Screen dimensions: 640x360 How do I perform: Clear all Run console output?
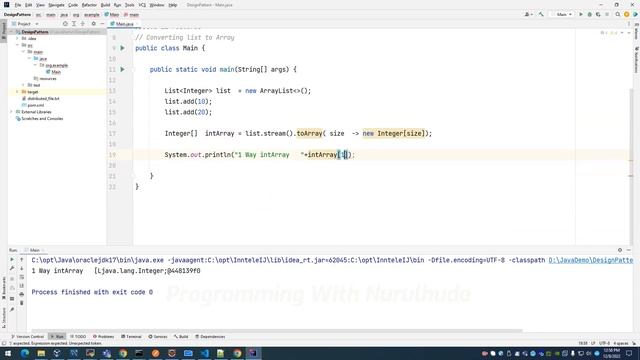tap(22, 303)
